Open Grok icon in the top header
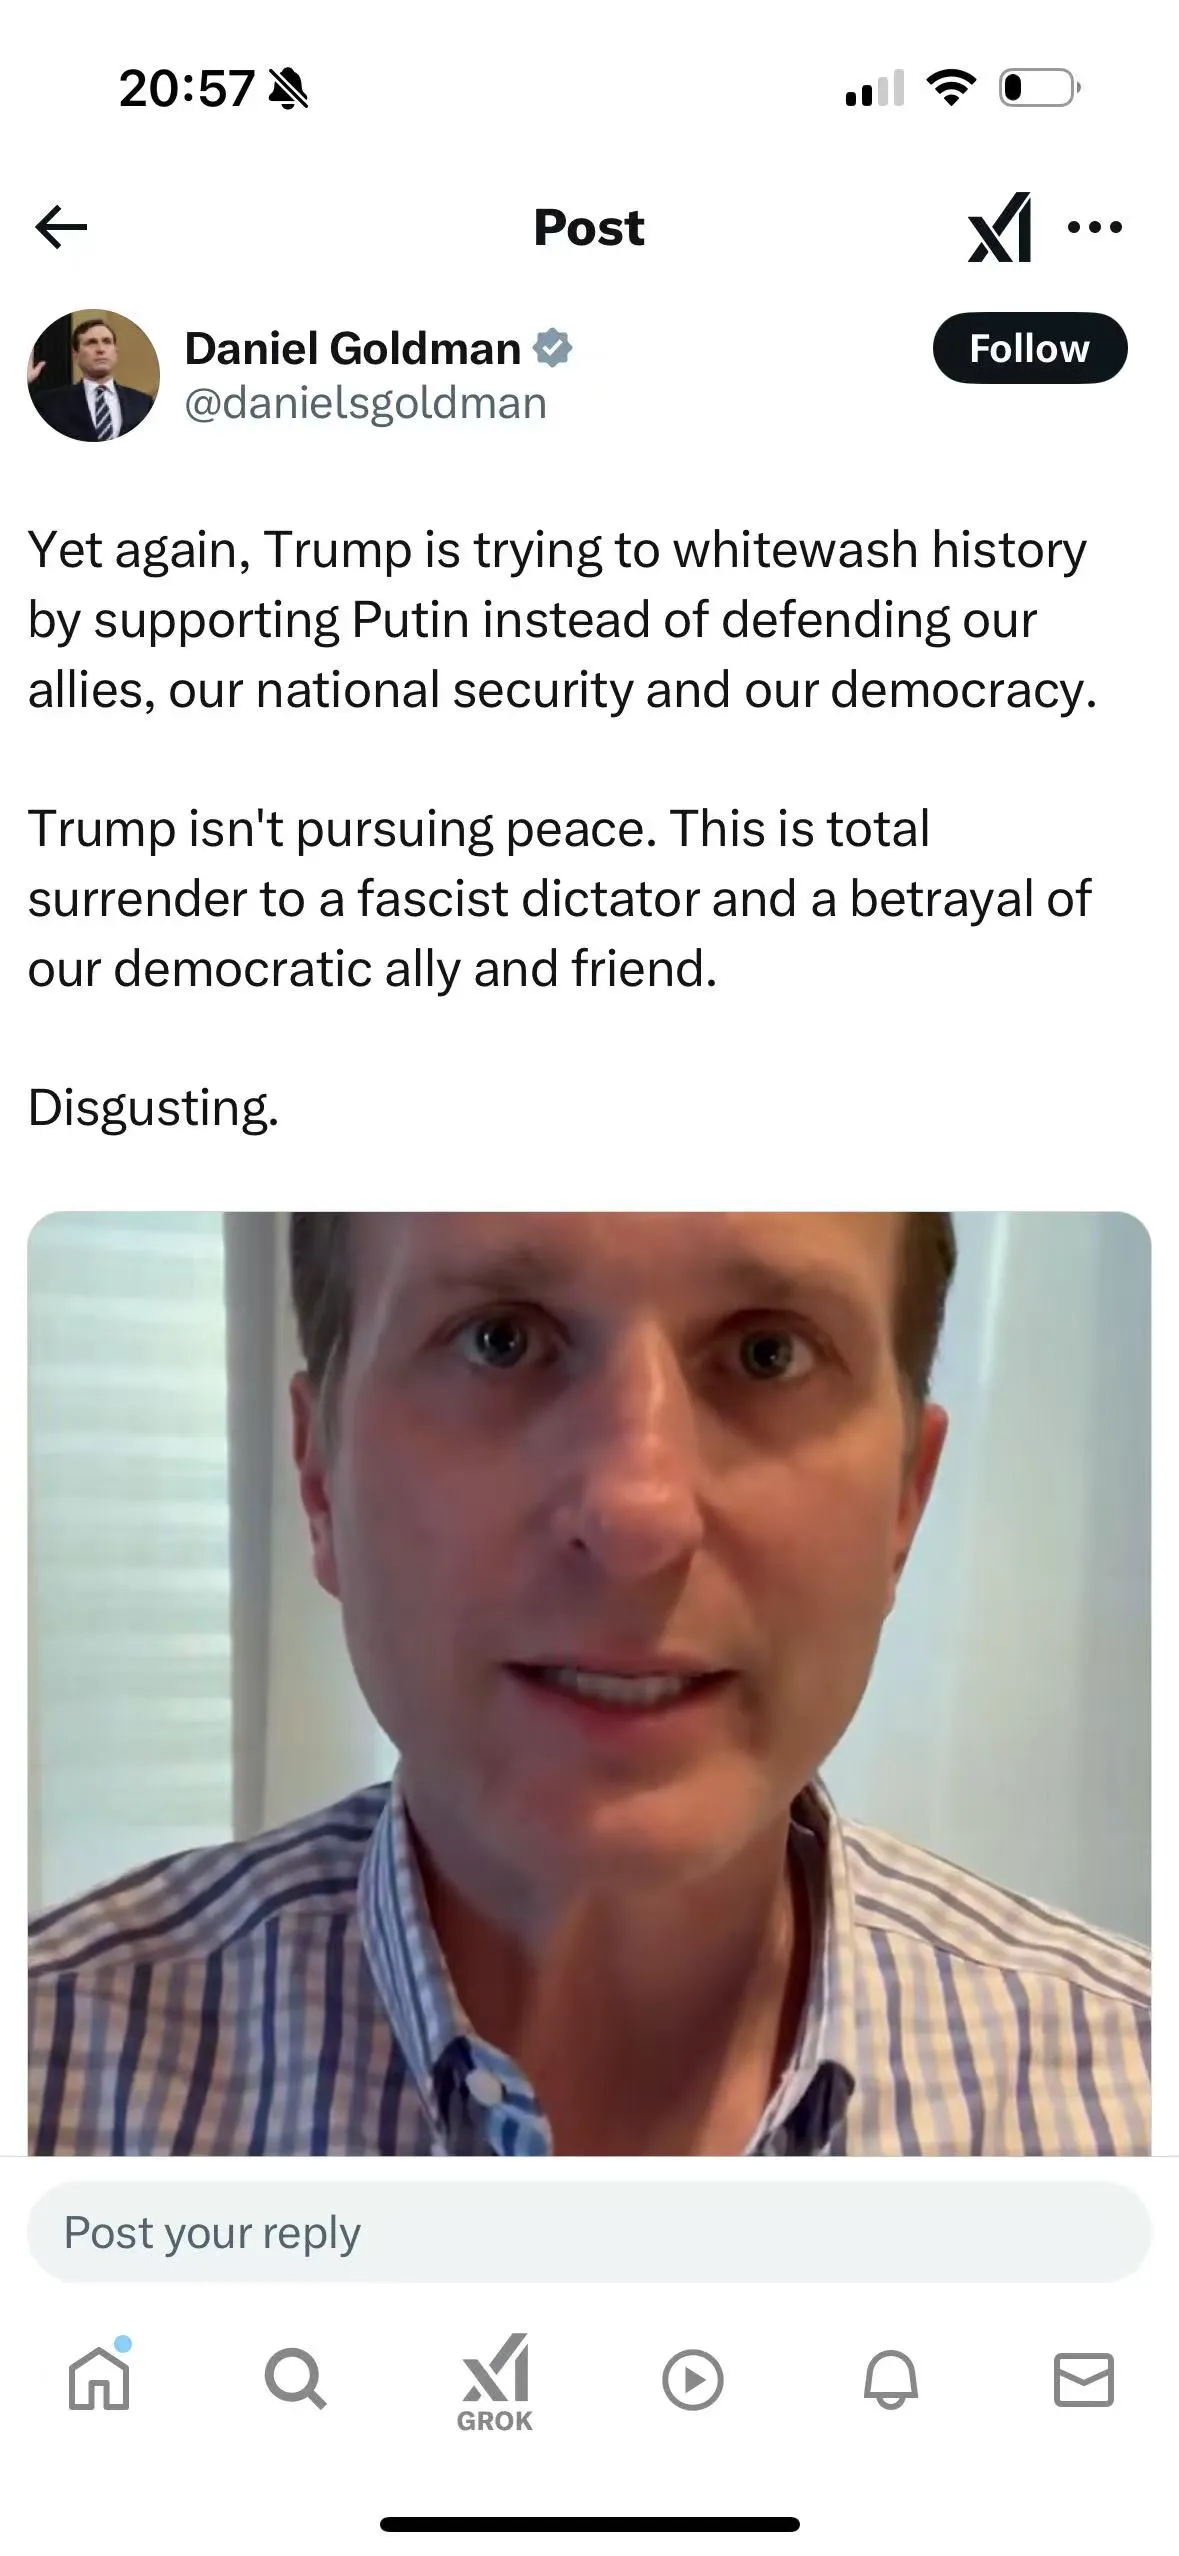Viewport: 1179px width, 2556px height. (999, 227)
